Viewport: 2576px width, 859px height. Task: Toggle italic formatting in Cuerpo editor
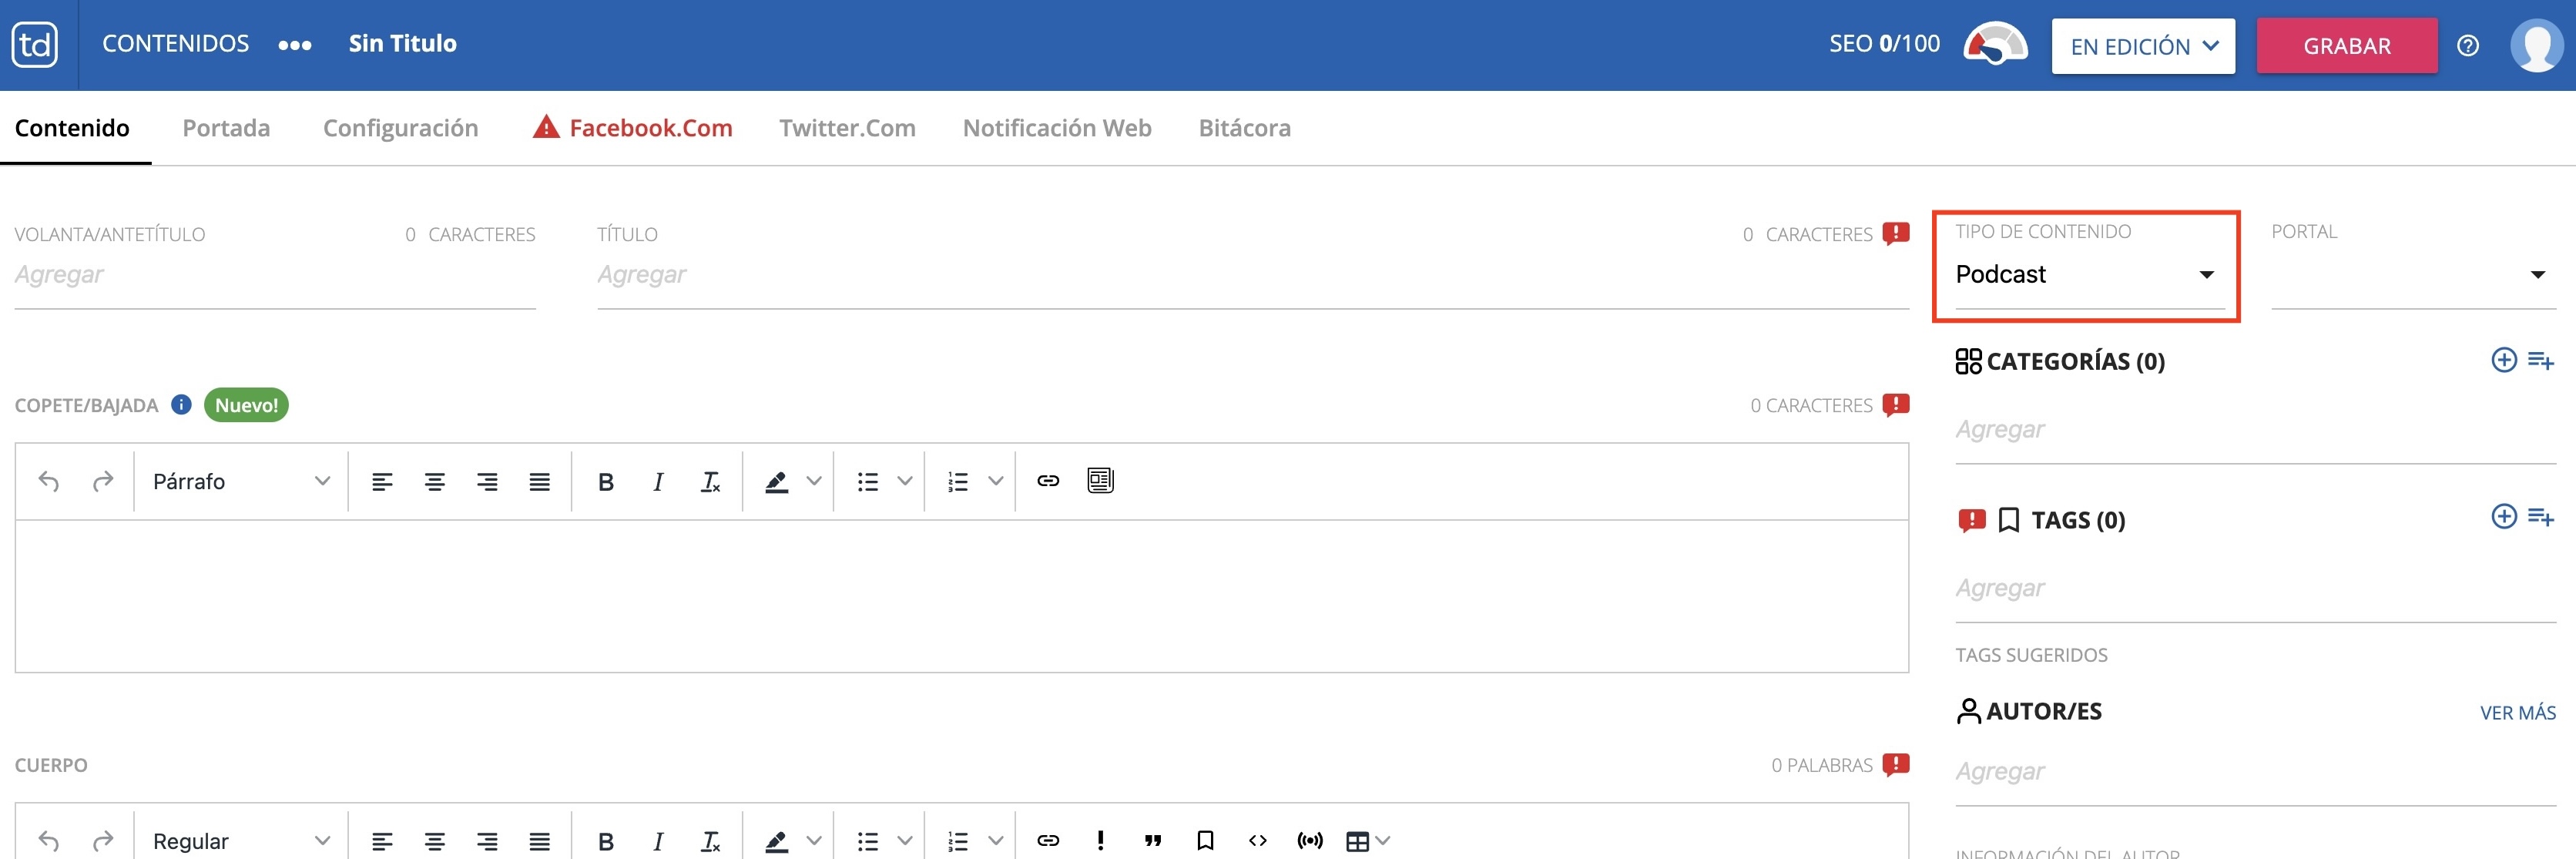point(658,840)
